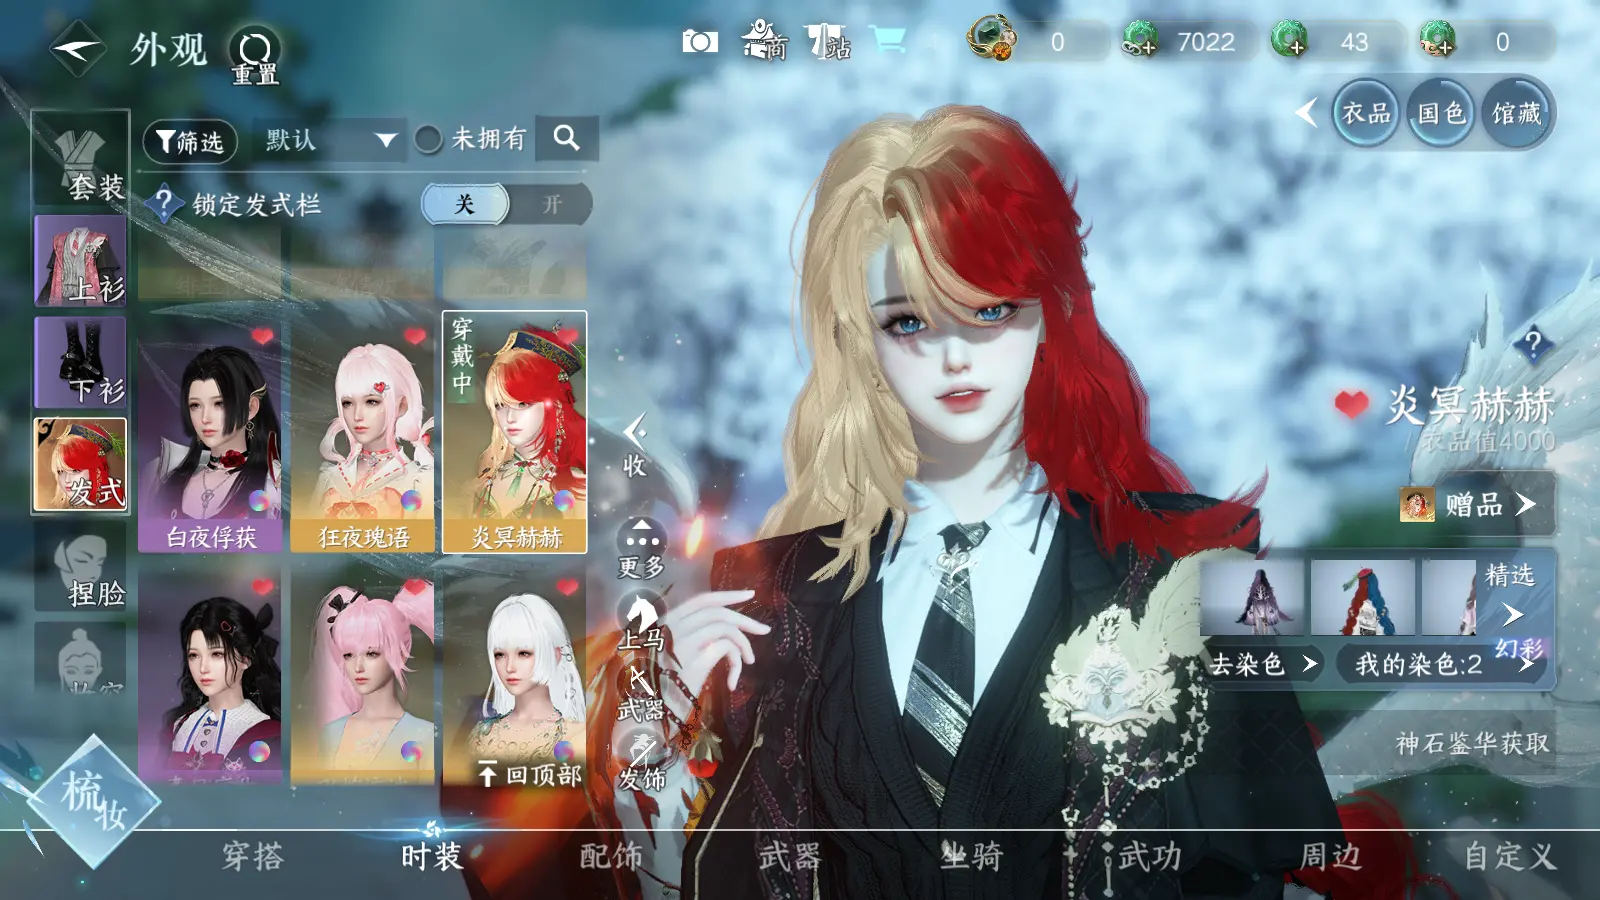Switch to the 周边 tab
Viewport: 1600px width, 900px height.
click(x=1330, y=856)
